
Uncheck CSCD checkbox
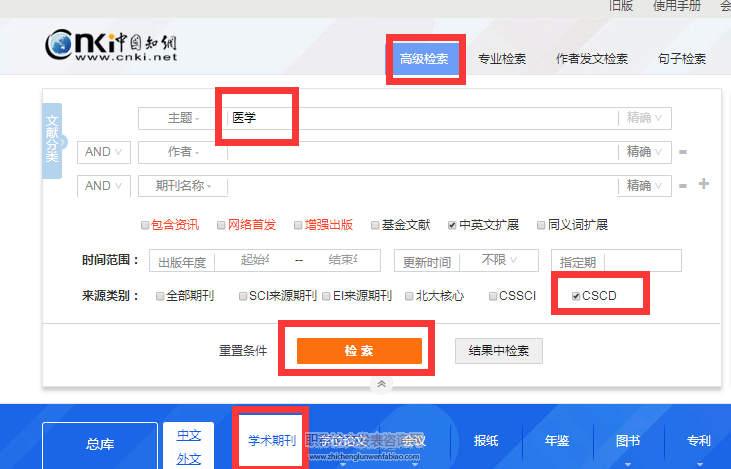pyautogui.click(x=576, y=297)
